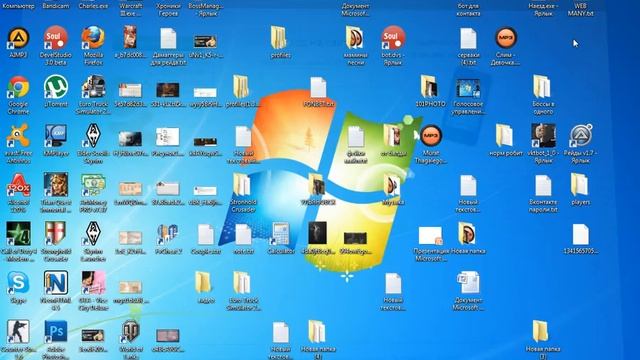
Task: Select World of Tanks game icon
Action: [x=131, y=332]
